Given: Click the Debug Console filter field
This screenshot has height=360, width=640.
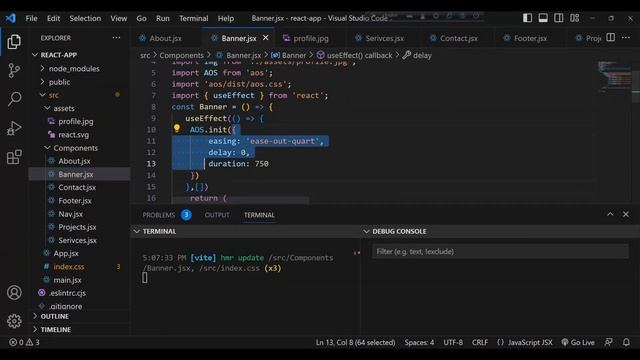Looking at the screenshot, I should pyautogui.click(x=500, y=251).
